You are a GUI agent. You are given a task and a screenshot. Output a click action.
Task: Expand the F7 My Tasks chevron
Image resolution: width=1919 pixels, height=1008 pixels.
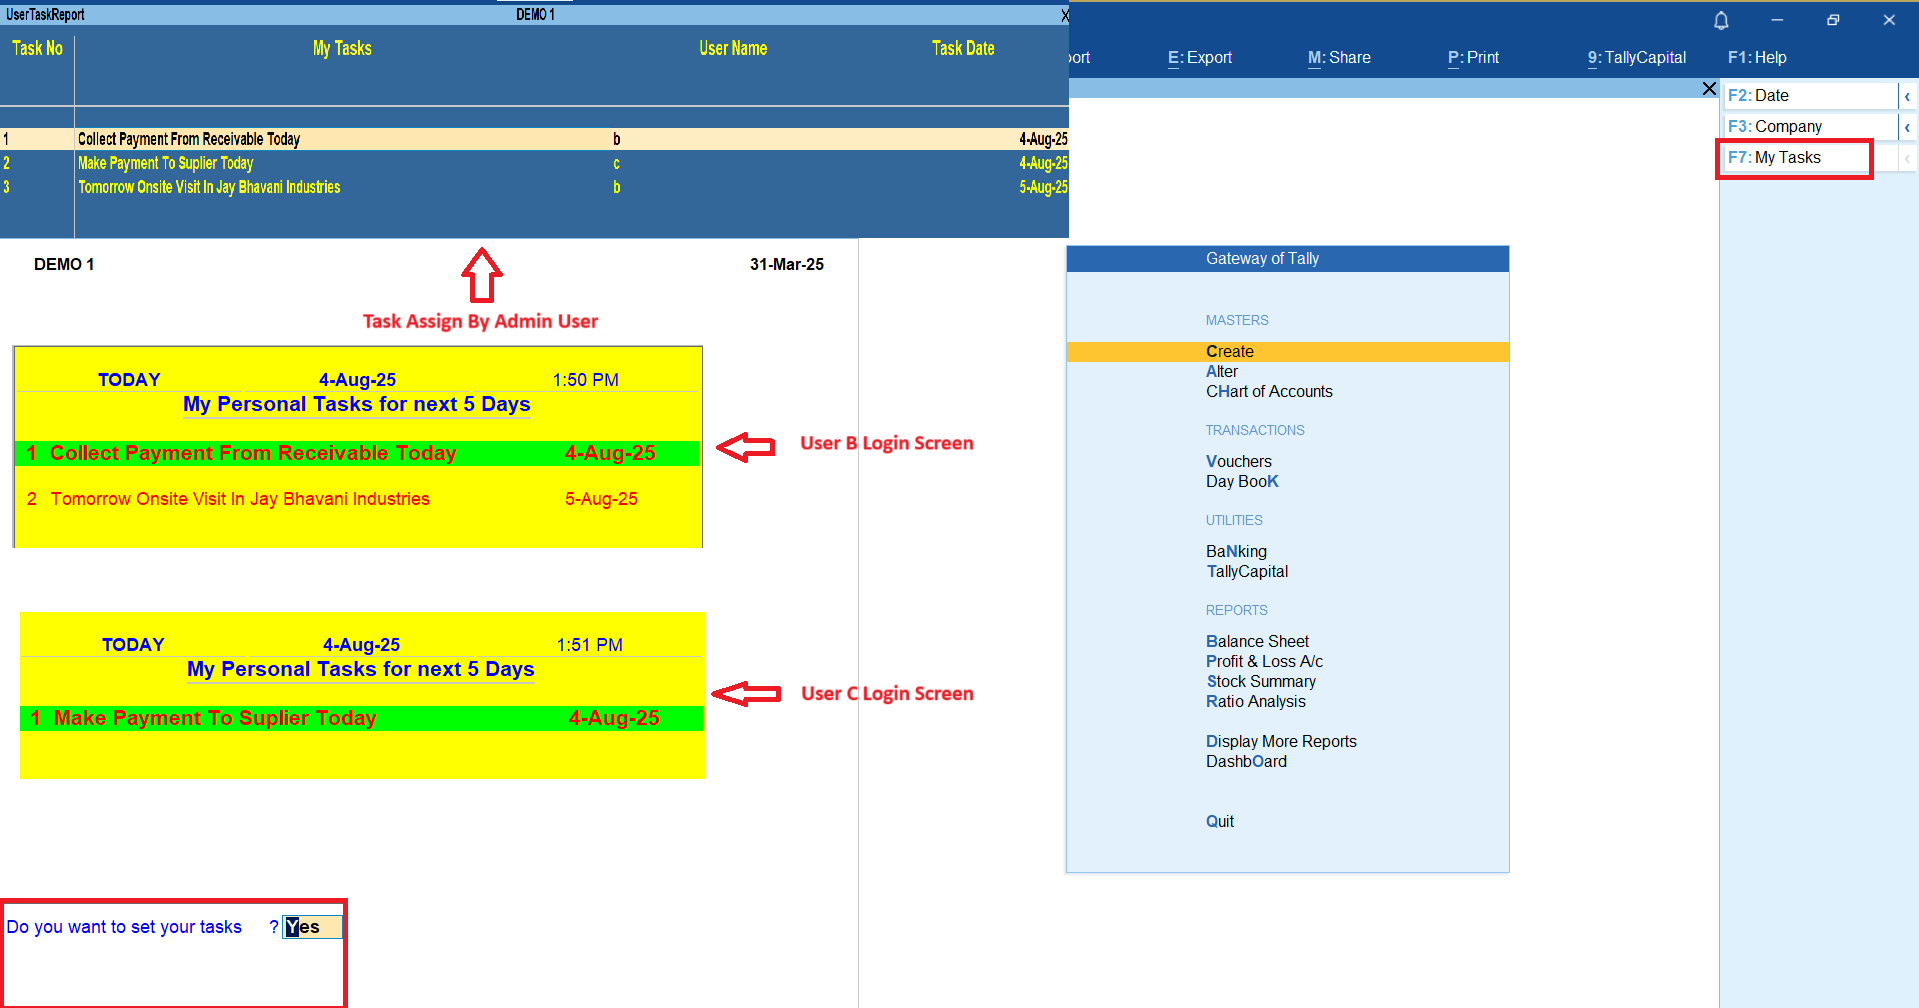click(1907, 158)
